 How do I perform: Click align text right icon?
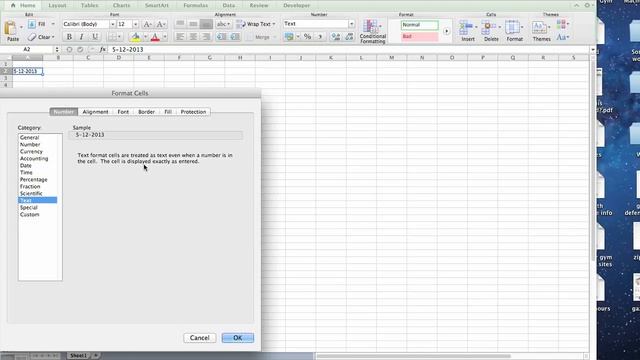206,37
